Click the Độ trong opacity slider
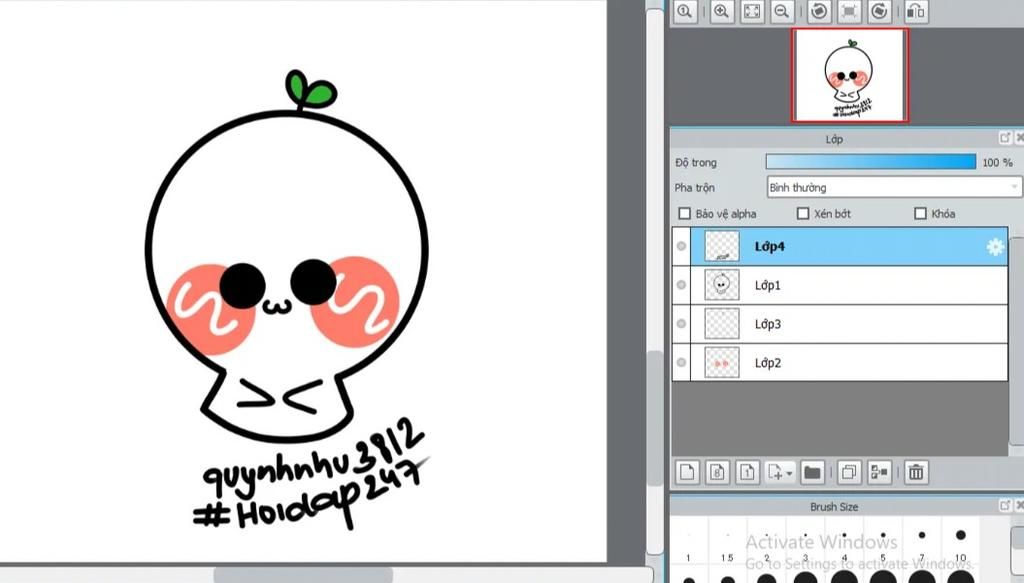The width and height of the screenshot is (1024, 583). point(870,162)
